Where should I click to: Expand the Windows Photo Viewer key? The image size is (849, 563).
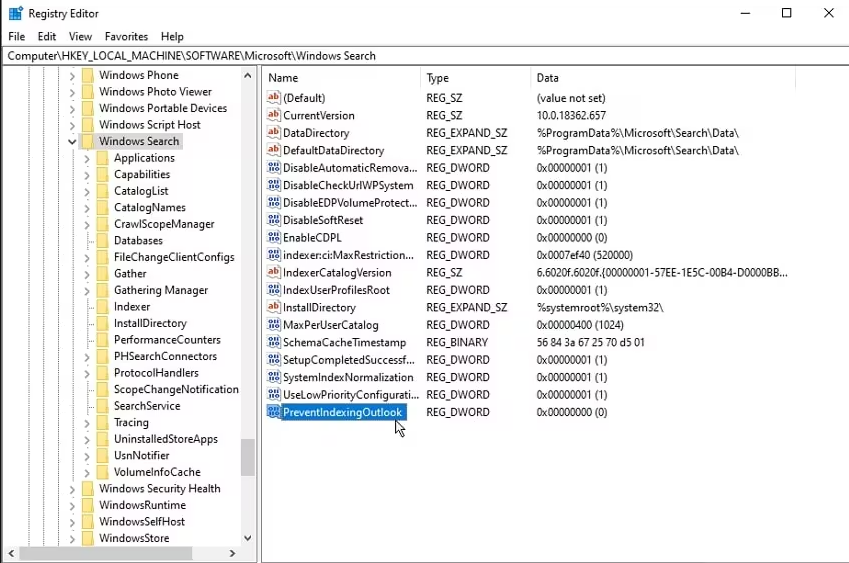[72, 93]
